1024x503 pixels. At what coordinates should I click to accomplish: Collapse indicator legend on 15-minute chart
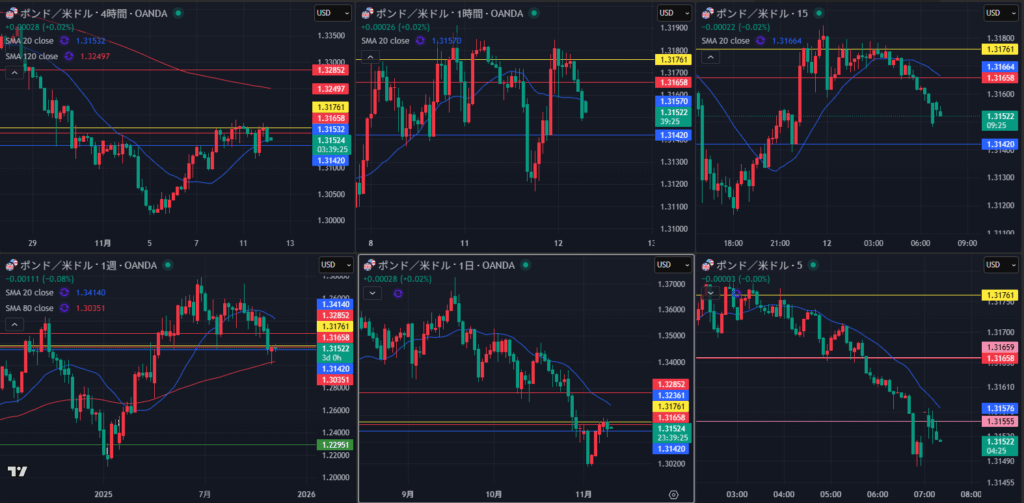point(712,57)
